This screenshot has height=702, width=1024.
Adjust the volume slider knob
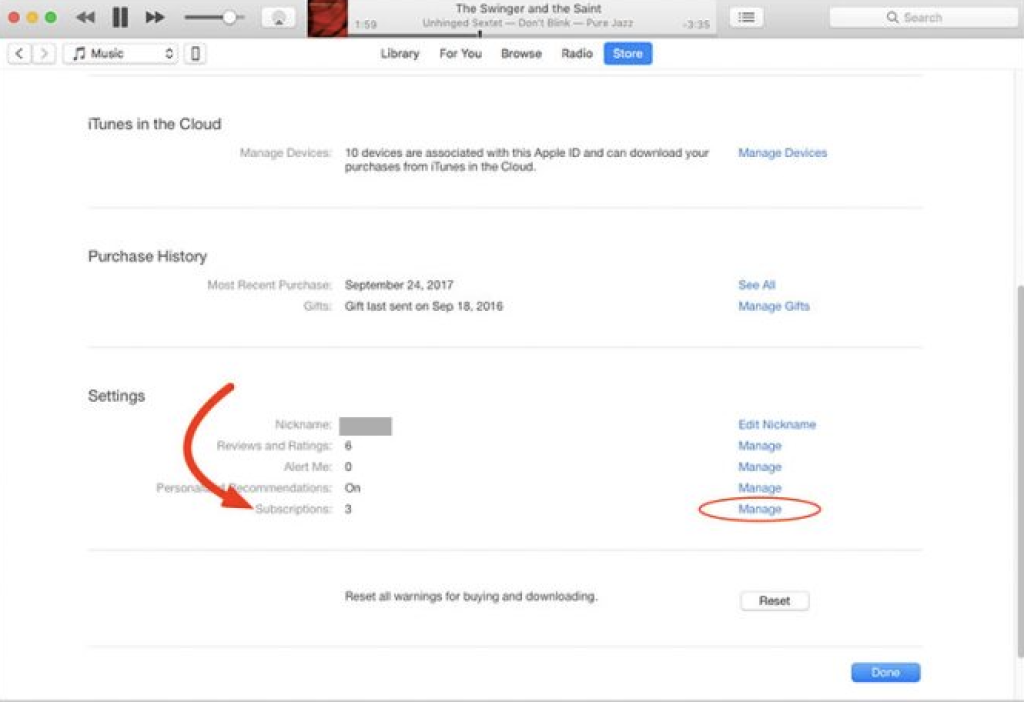[229, 18]
